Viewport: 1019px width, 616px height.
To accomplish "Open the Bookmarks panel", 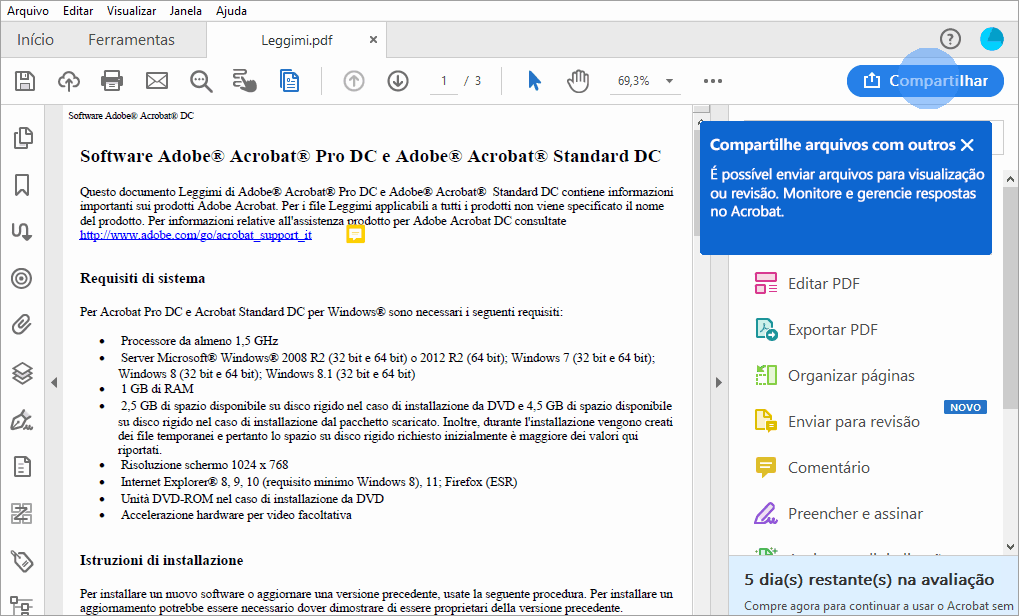I will click(21, 185).
